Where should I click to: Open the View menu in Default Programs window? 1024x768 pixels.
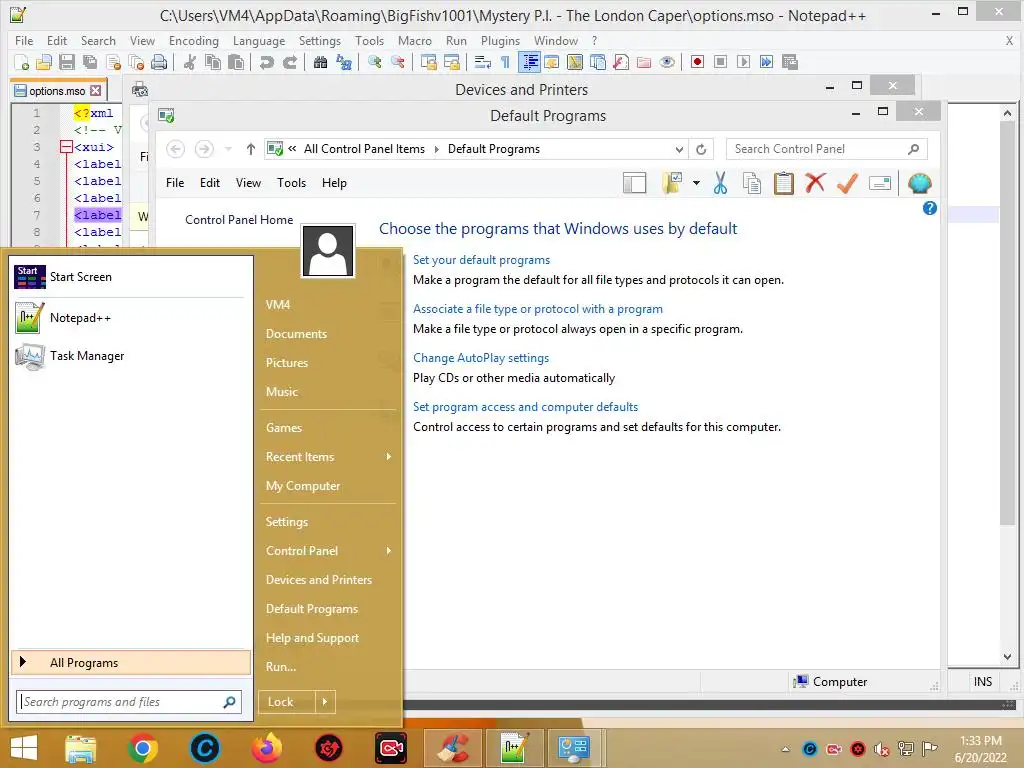(248, 183)
